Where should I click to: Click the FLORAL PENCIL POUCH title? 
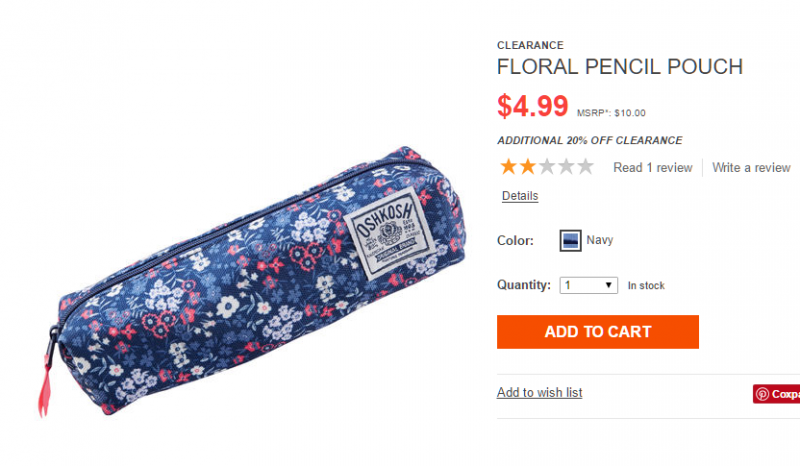[620, 67]
